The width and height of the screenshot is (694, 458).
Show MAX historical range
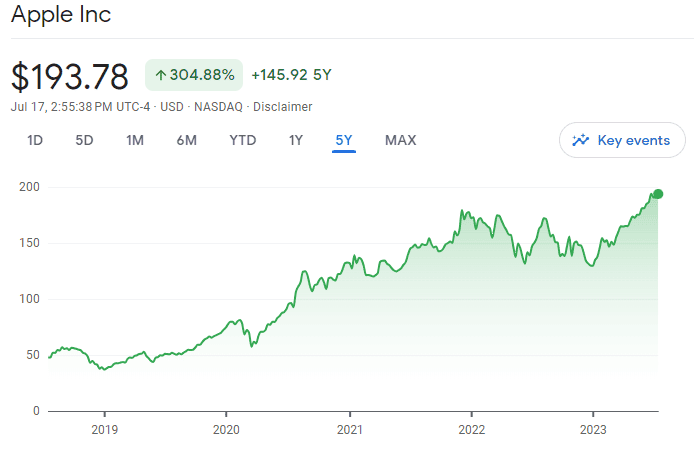coord(401,140)
